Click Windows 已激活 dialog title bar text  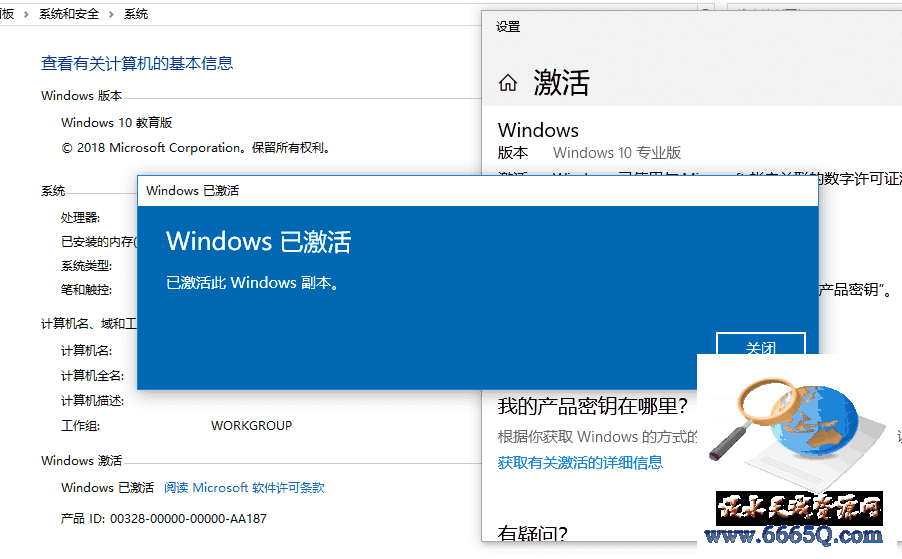click(192, 191)
